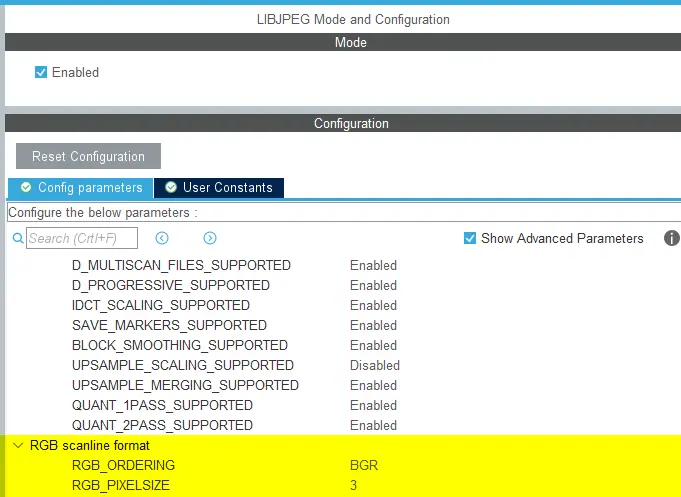The width and height of the screenshot is (681, 497).
Task: Select the QUANT_2PASS_SUPPORTED parameter
Action: [x=162, y=425]
